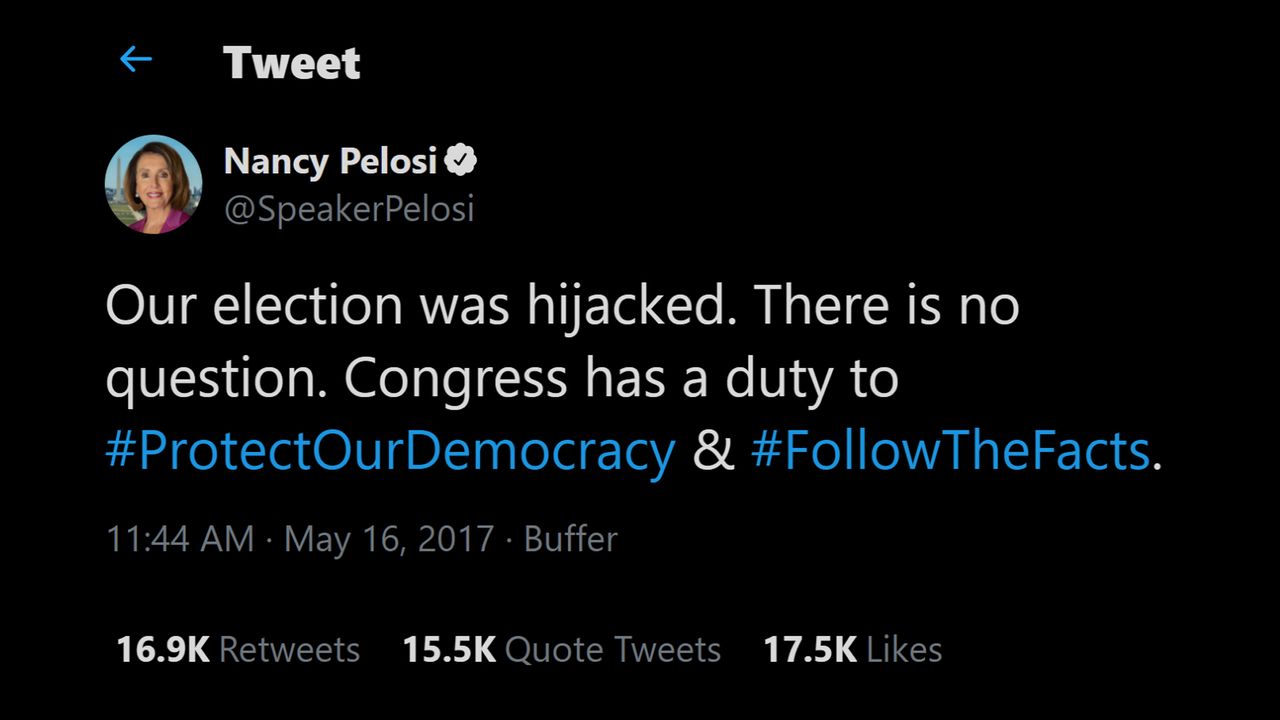Click the word "question" in the tweet
This screenshot has width=1280, height=720.
(213, 380)
